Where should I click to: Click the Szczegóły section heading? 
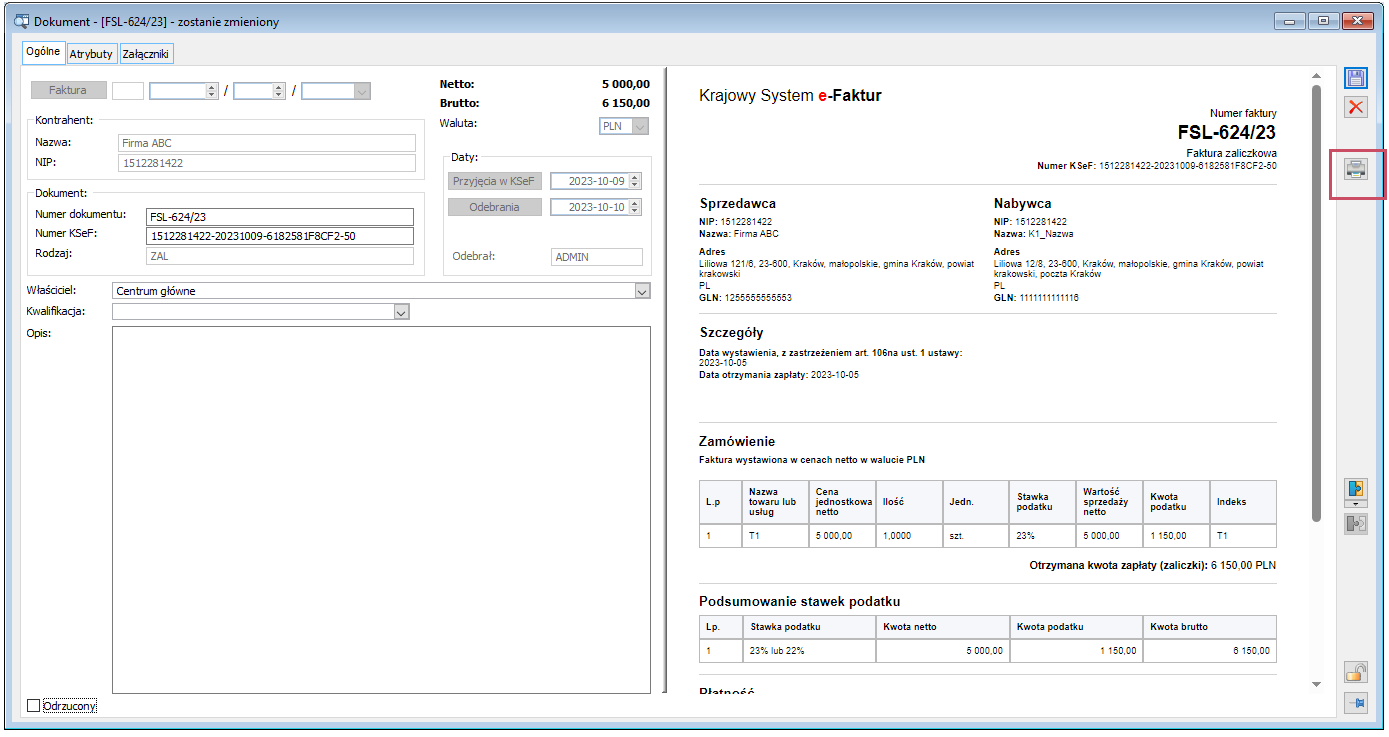point(731,333)
